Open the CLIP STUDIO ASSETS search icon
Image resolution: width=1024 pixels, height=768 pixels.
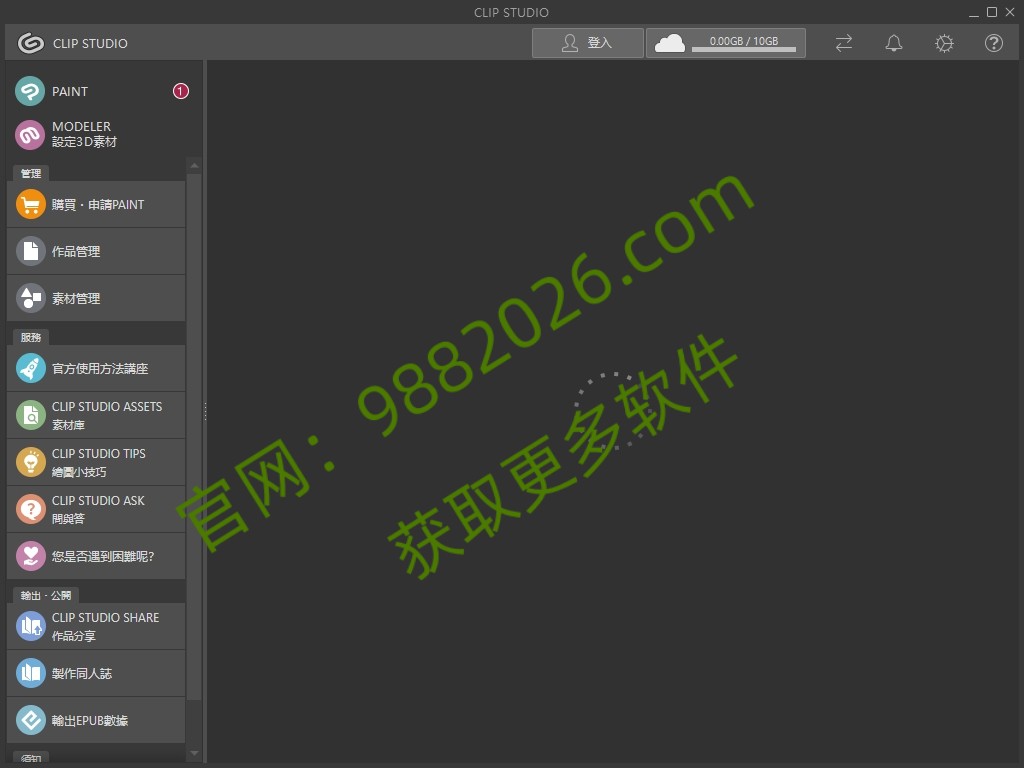(x=30, y=415)
